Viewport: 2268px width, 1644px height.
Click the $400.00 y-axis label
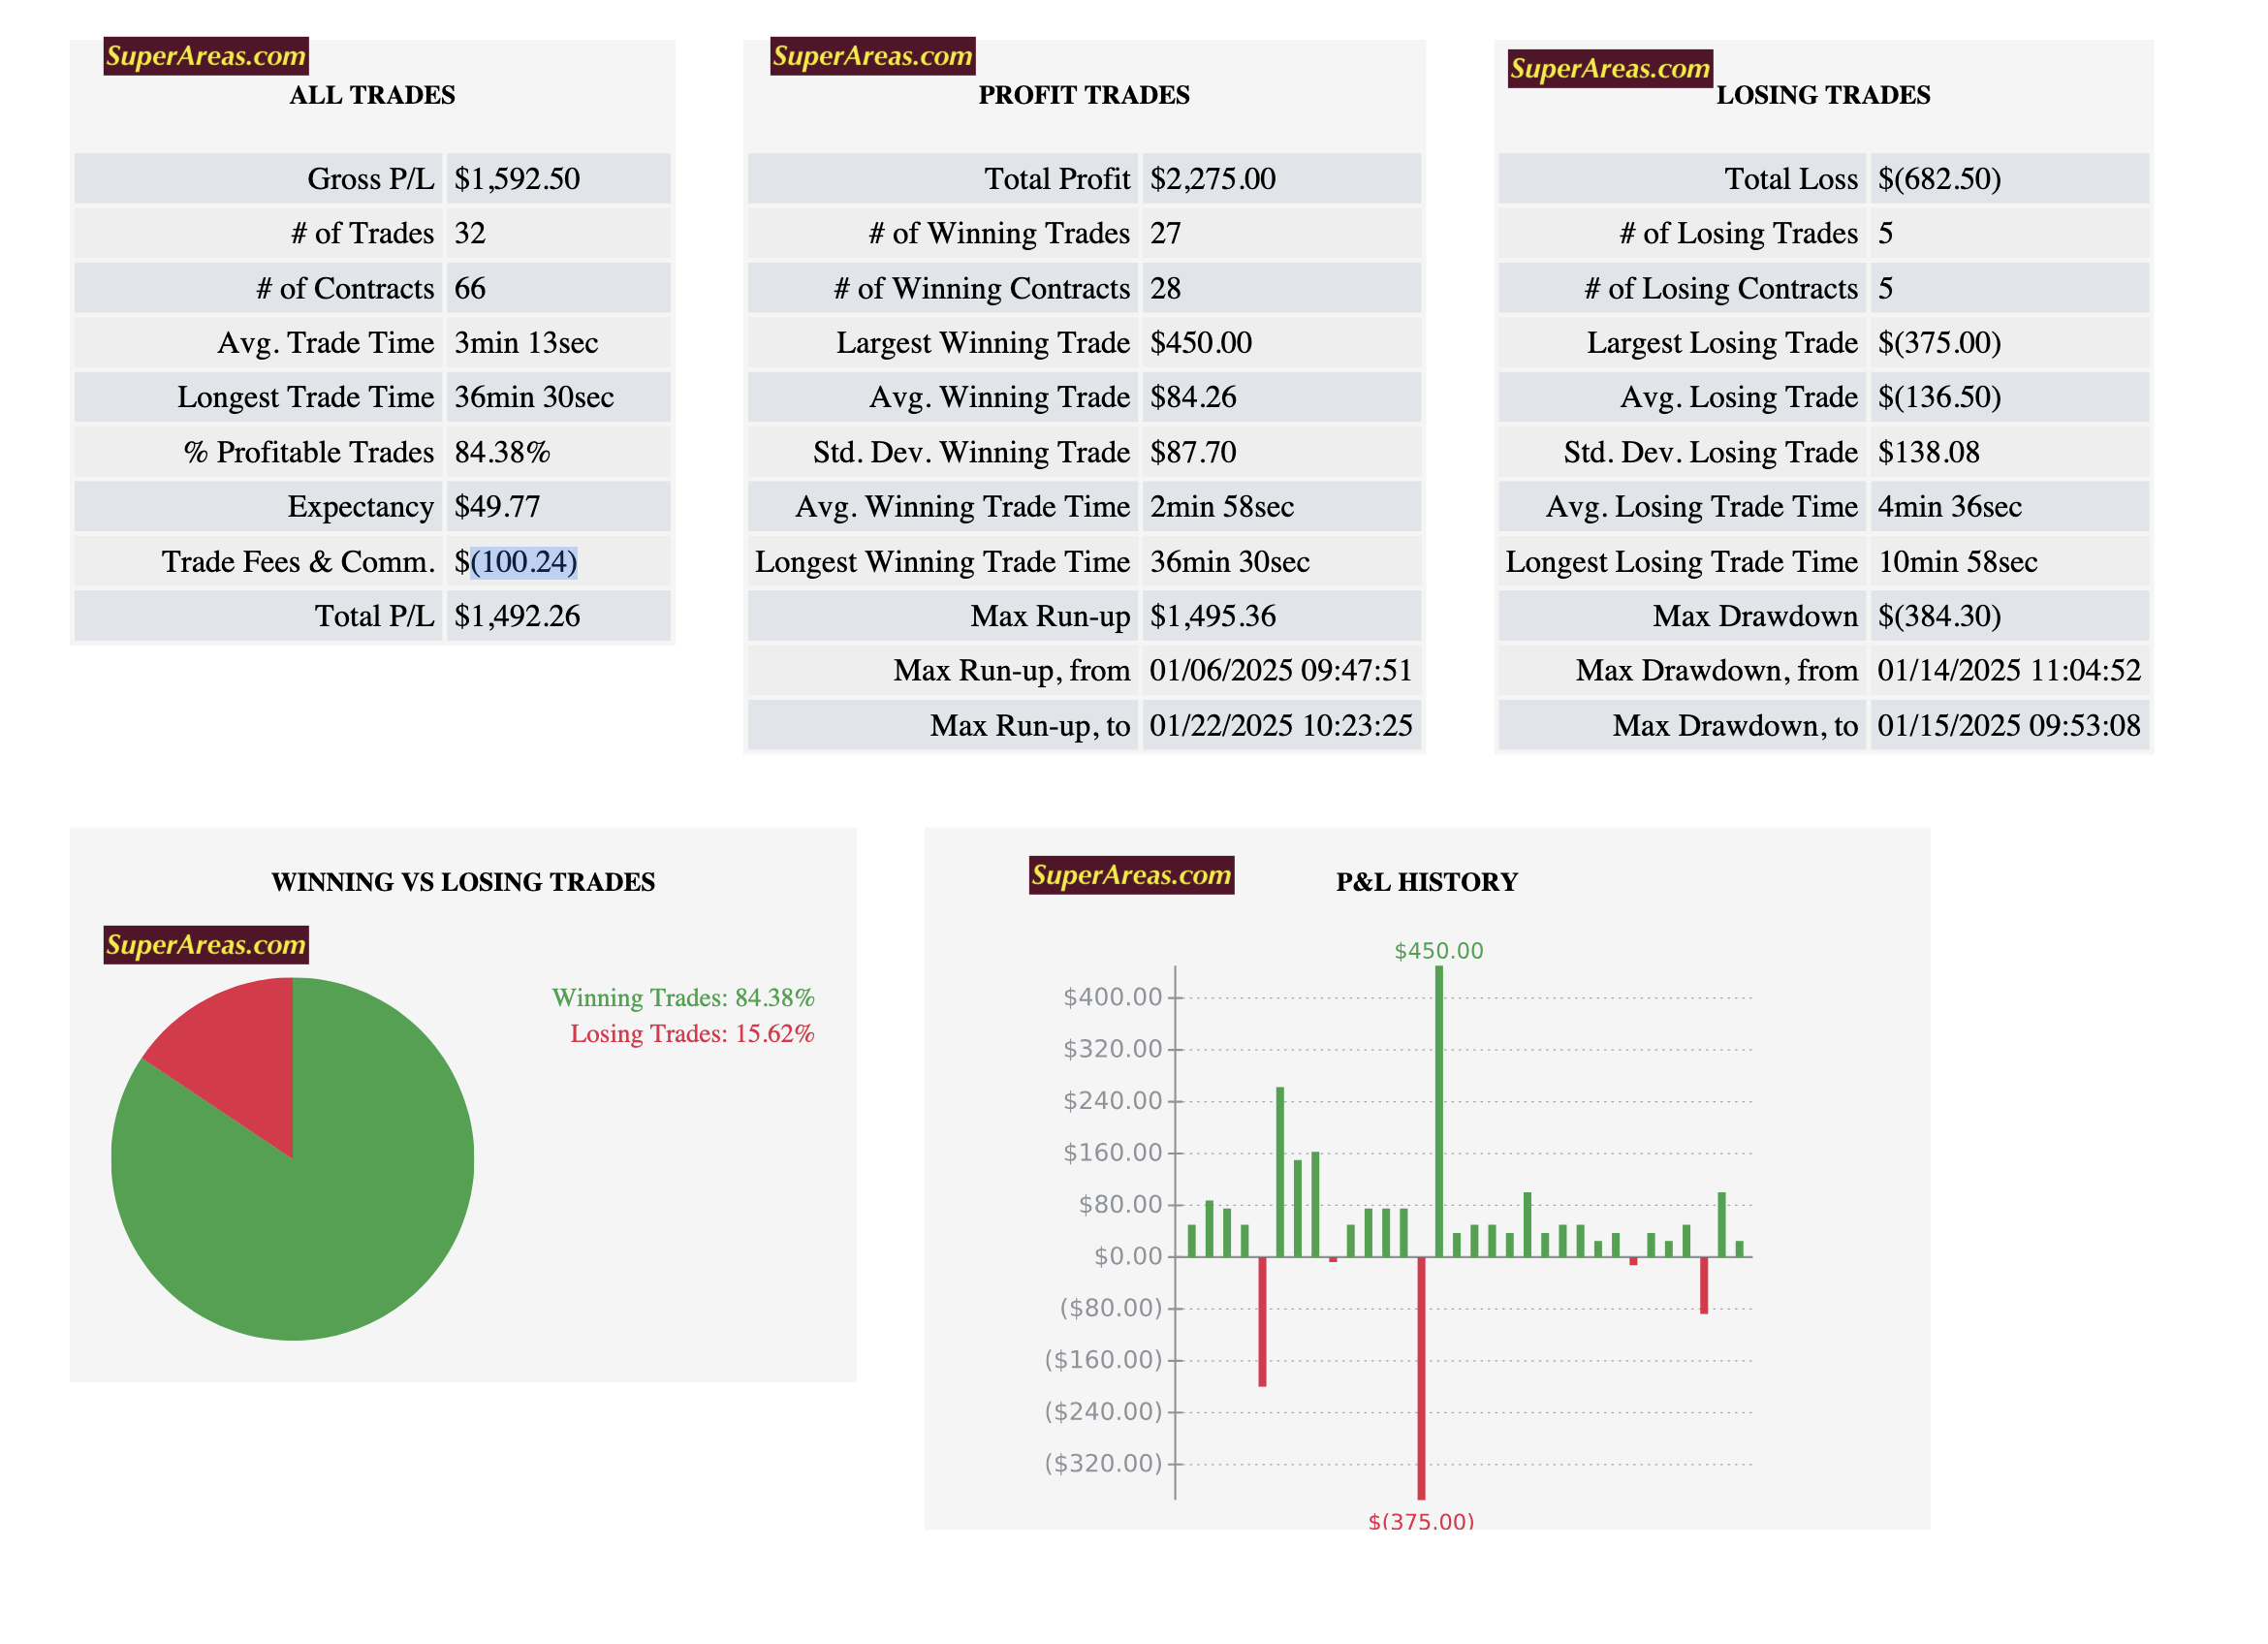pyautogui.click(x=1112, y=997)
